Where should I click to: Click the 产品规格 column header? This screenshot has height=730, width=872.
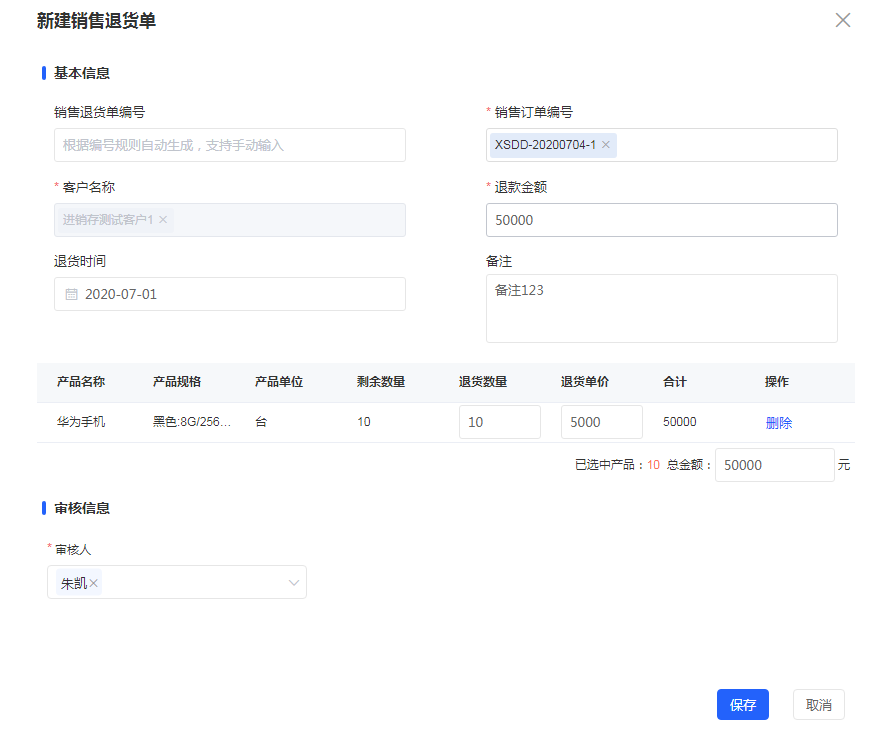tap(177, 381)
